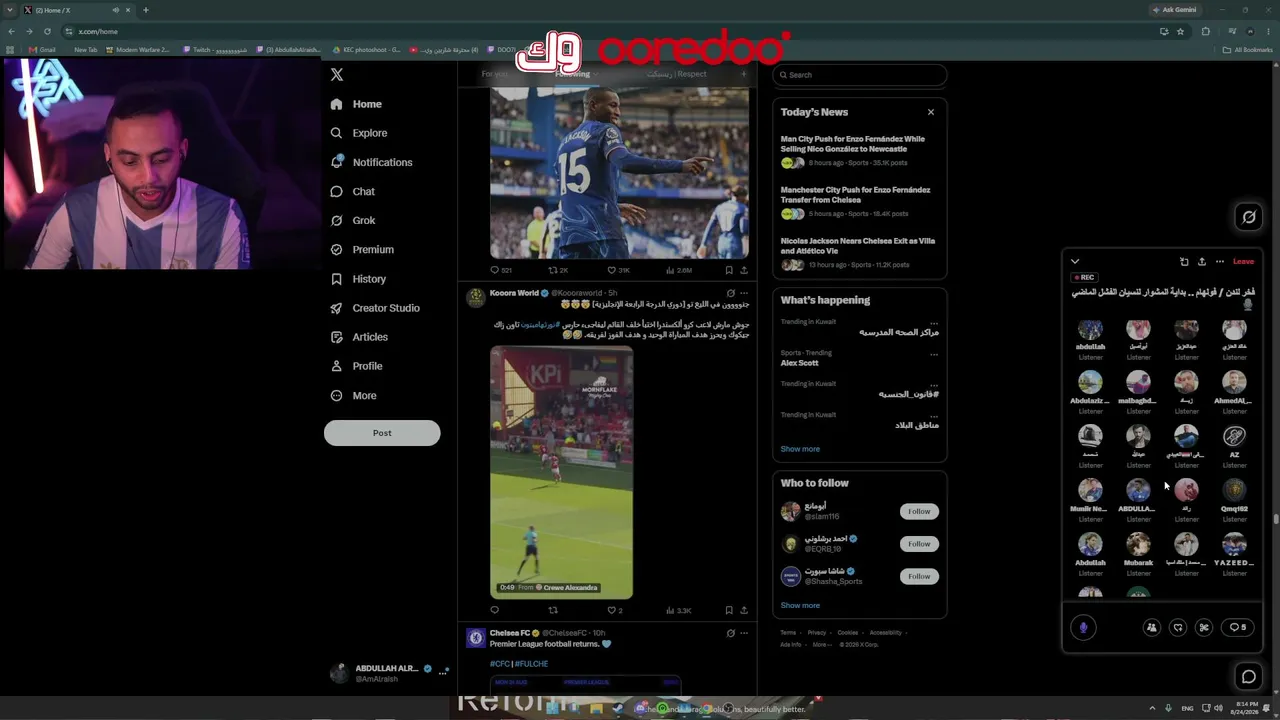Open Chelsea FC post more options
Image resolution: width=1280 pixels, height=720 pixels.
click(743, 633)
